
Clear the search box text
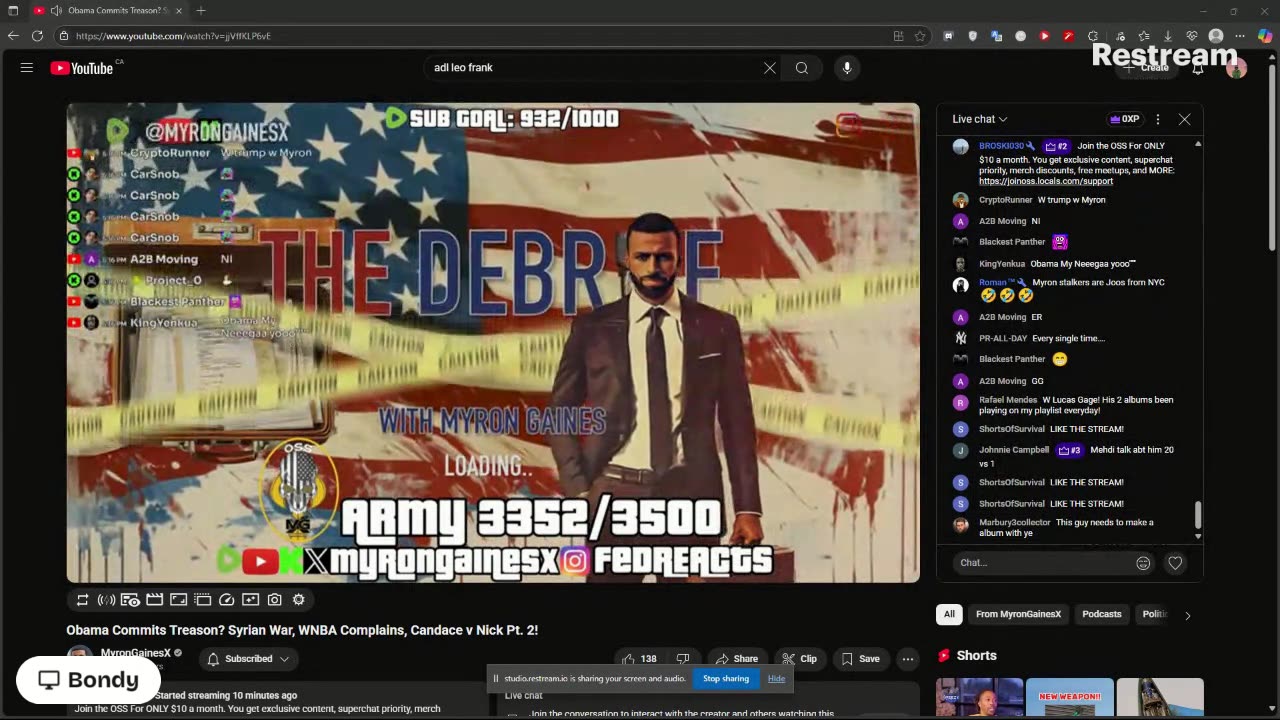(769, 68)
